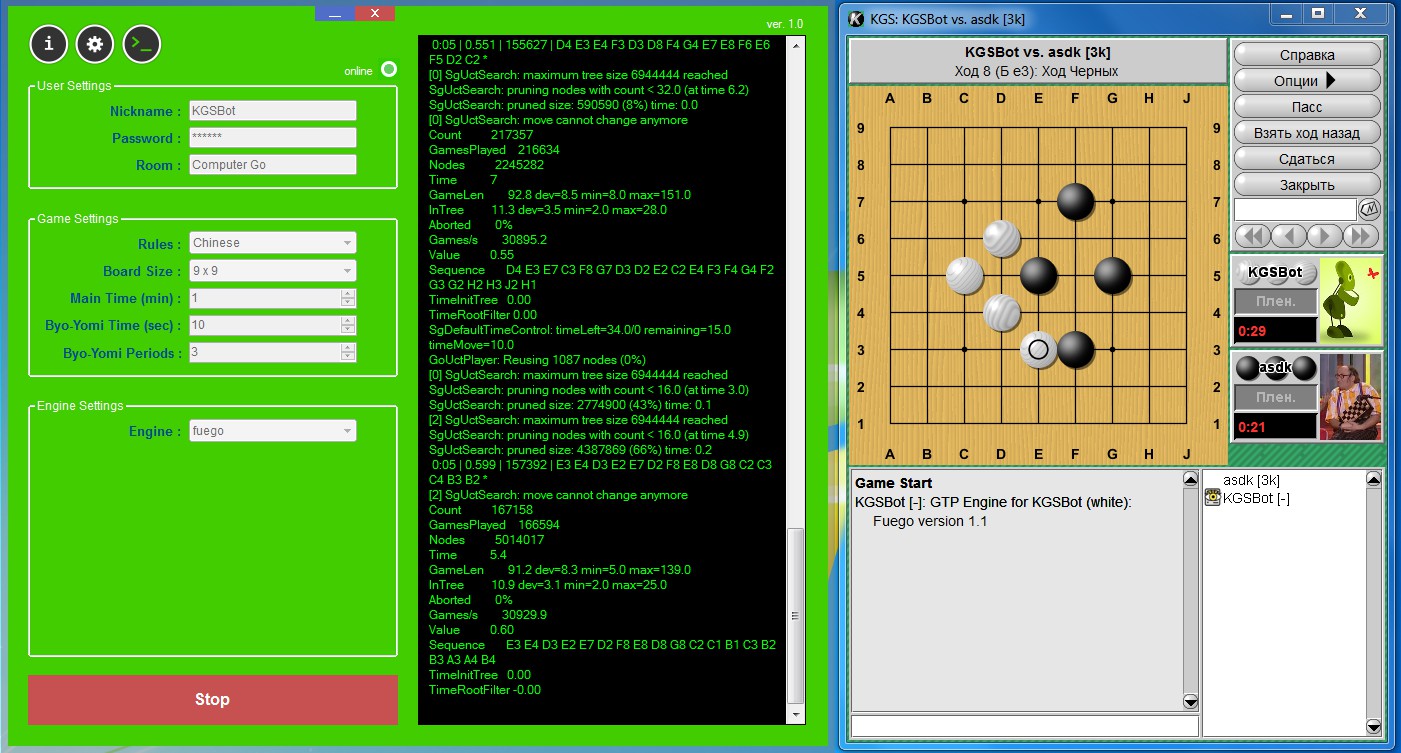Click the move number field above the navigation arrows
This screenshot has height=753, width=1401.
coord(1295,210)
